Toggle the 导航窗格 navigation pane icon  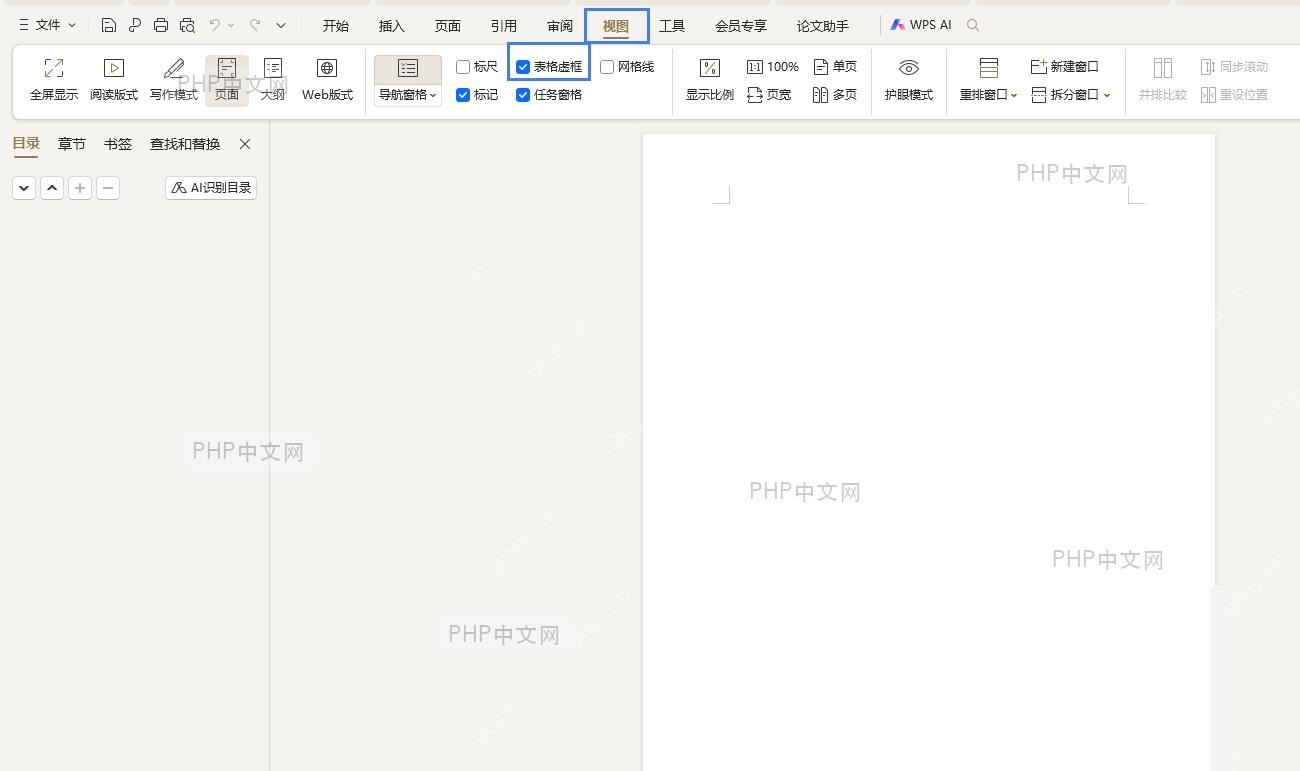(408, 68)
